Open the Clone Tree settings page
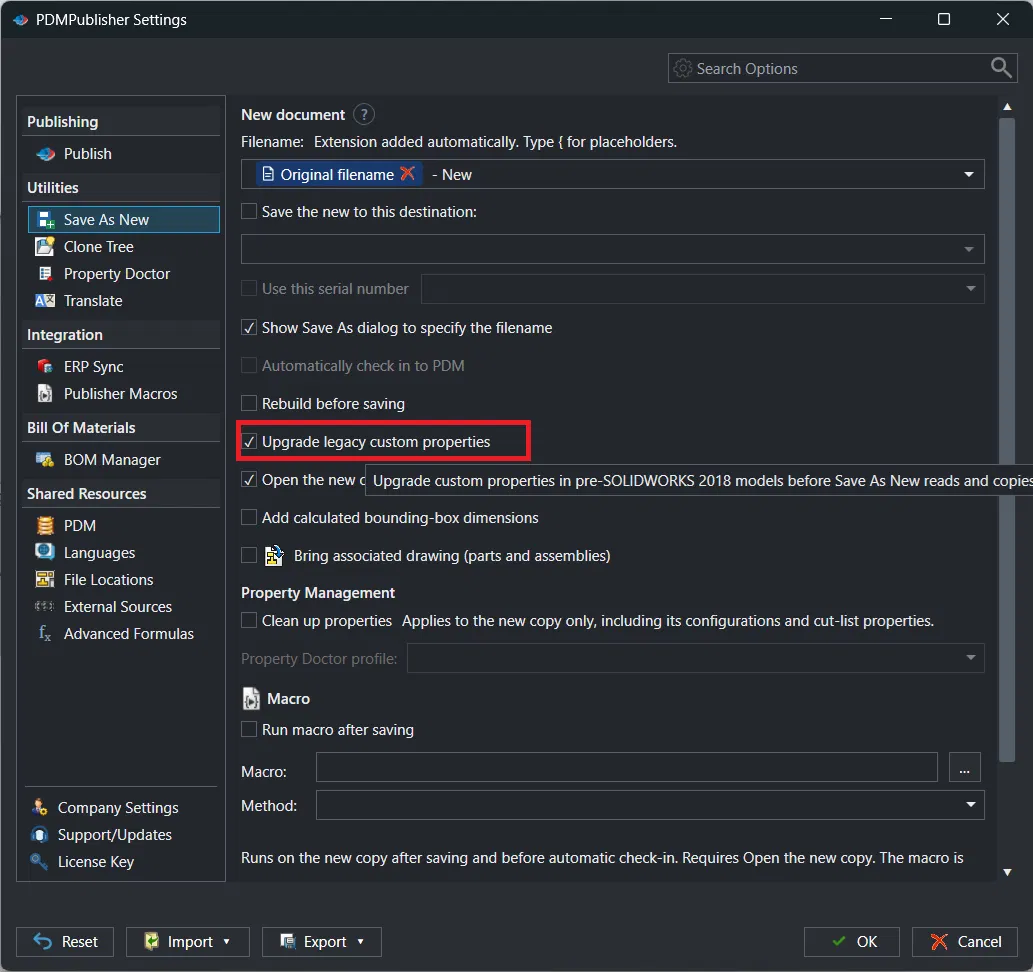This screenshot has width=1033, height=972. (123, 246)
